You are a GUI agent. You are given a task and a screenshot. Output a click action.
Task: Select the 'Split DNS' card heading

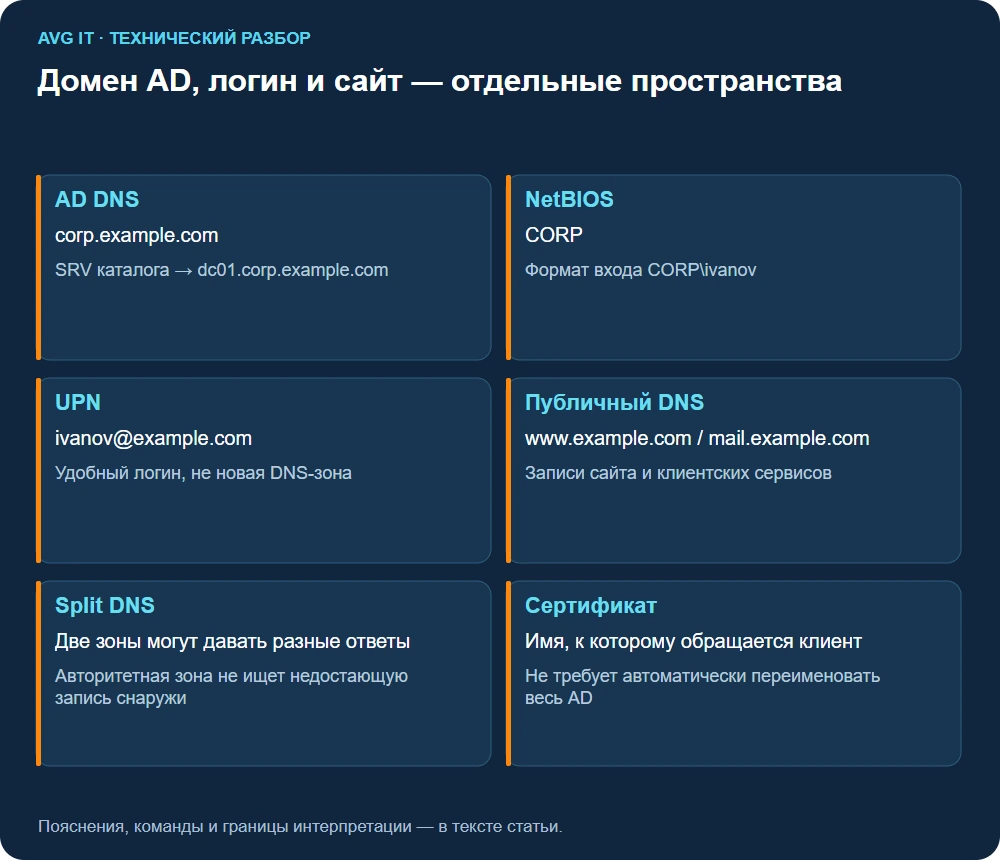(105, 605)
